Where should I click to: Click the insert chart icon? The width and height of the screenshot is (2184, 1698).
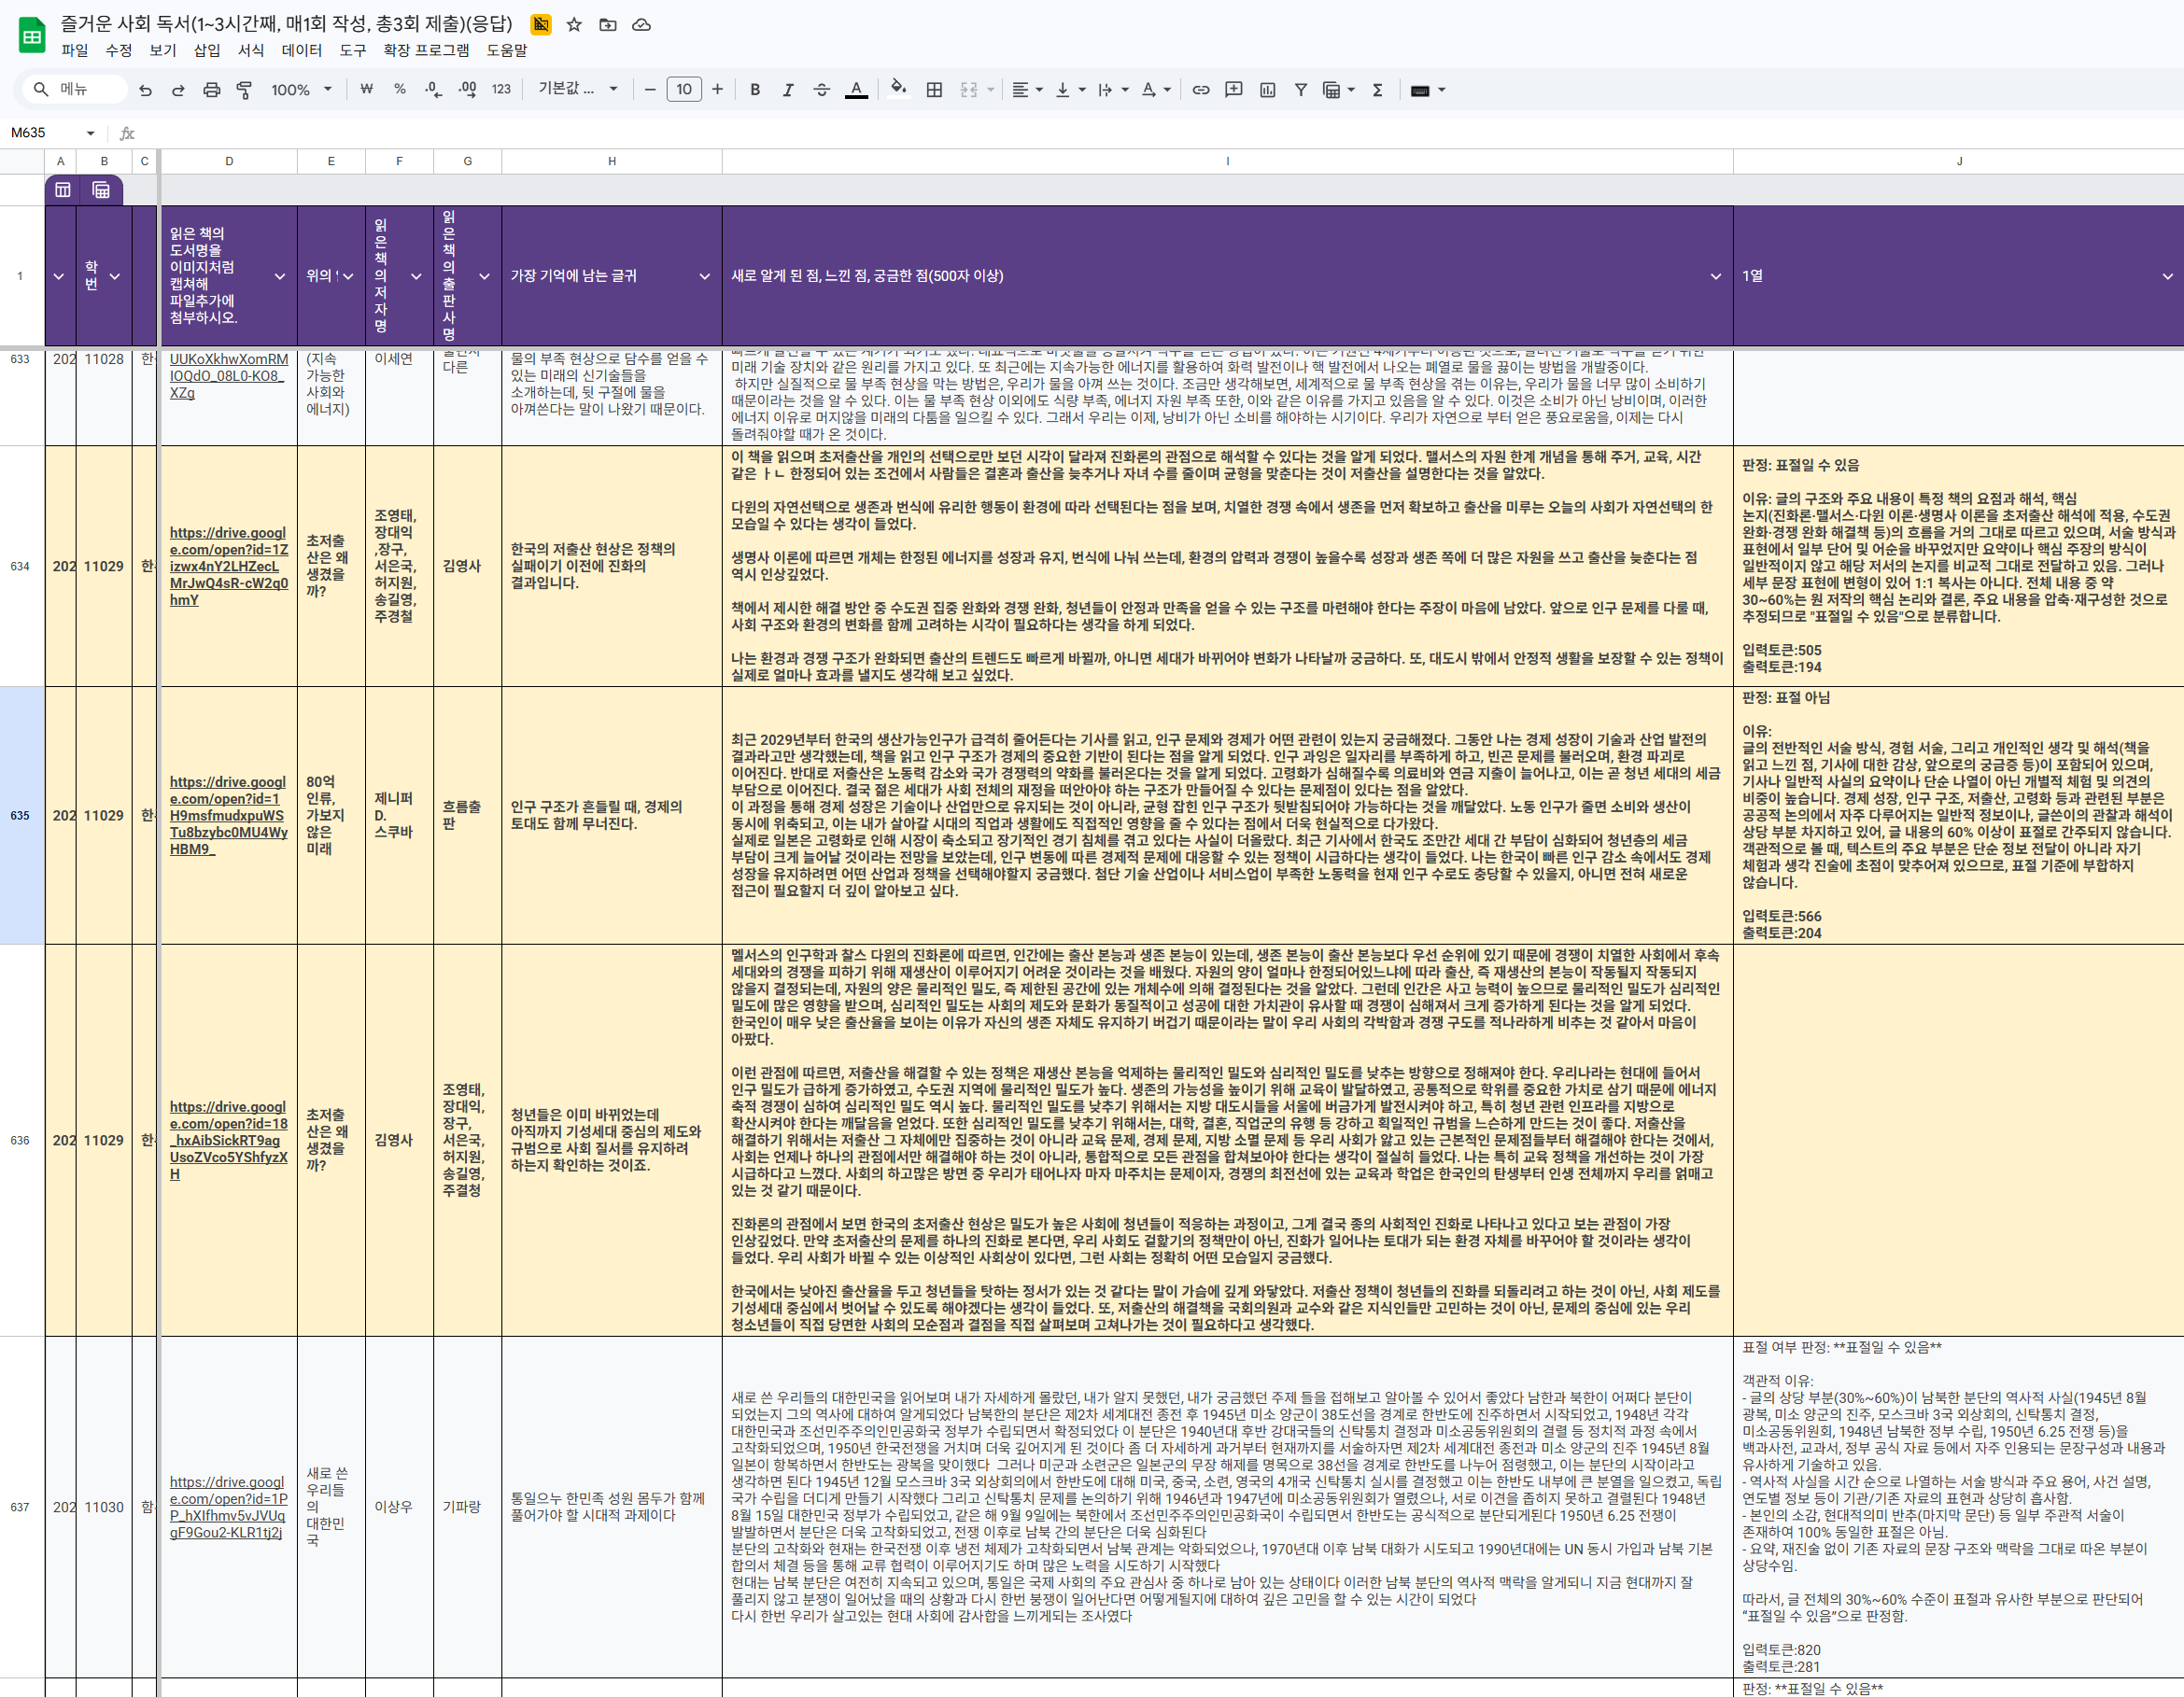point(1267,90)
